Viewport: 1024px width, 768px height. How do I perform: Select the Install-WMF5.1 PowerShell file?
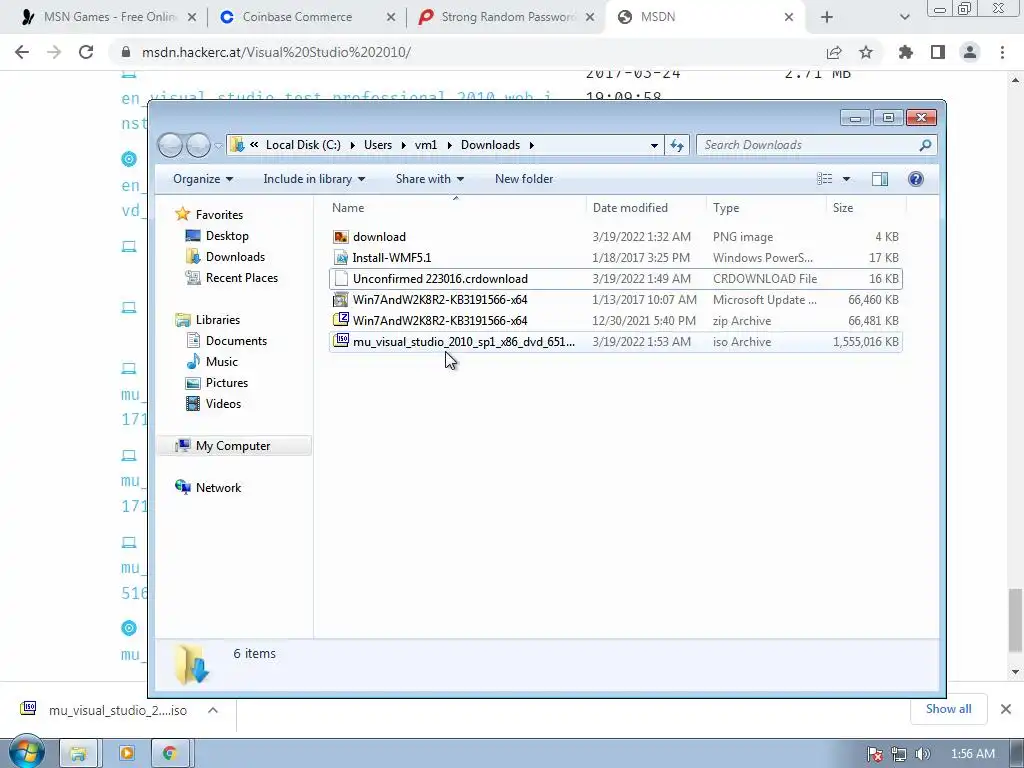[x=615, y=258]
